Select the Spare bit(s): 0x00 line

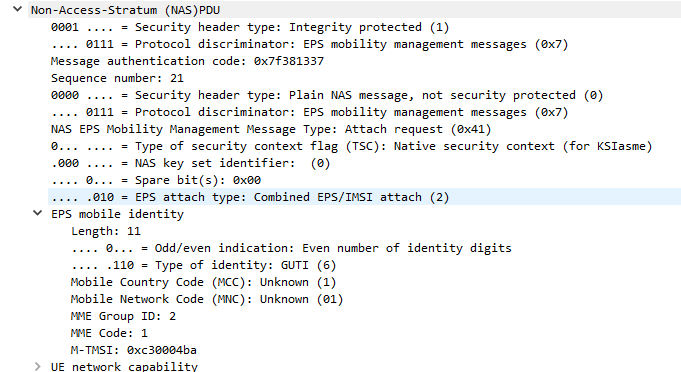[x=156, y=180]
